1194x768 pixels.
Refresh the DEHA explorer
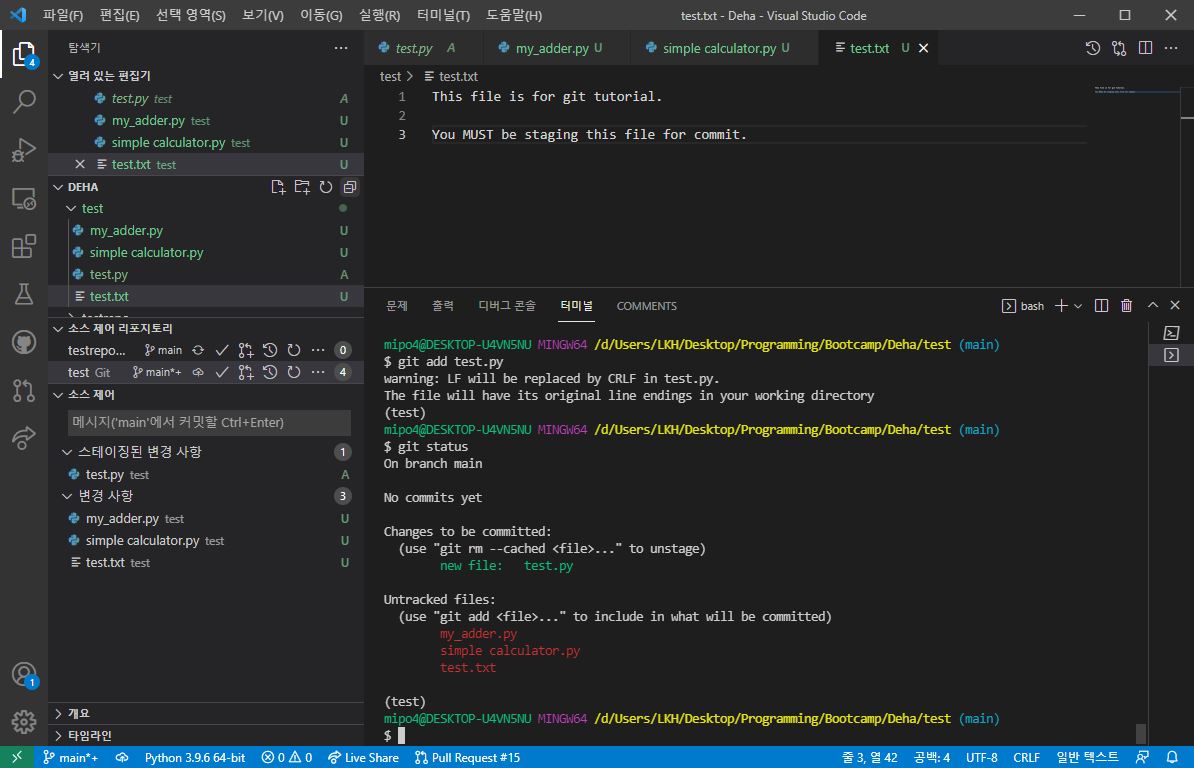326,187
